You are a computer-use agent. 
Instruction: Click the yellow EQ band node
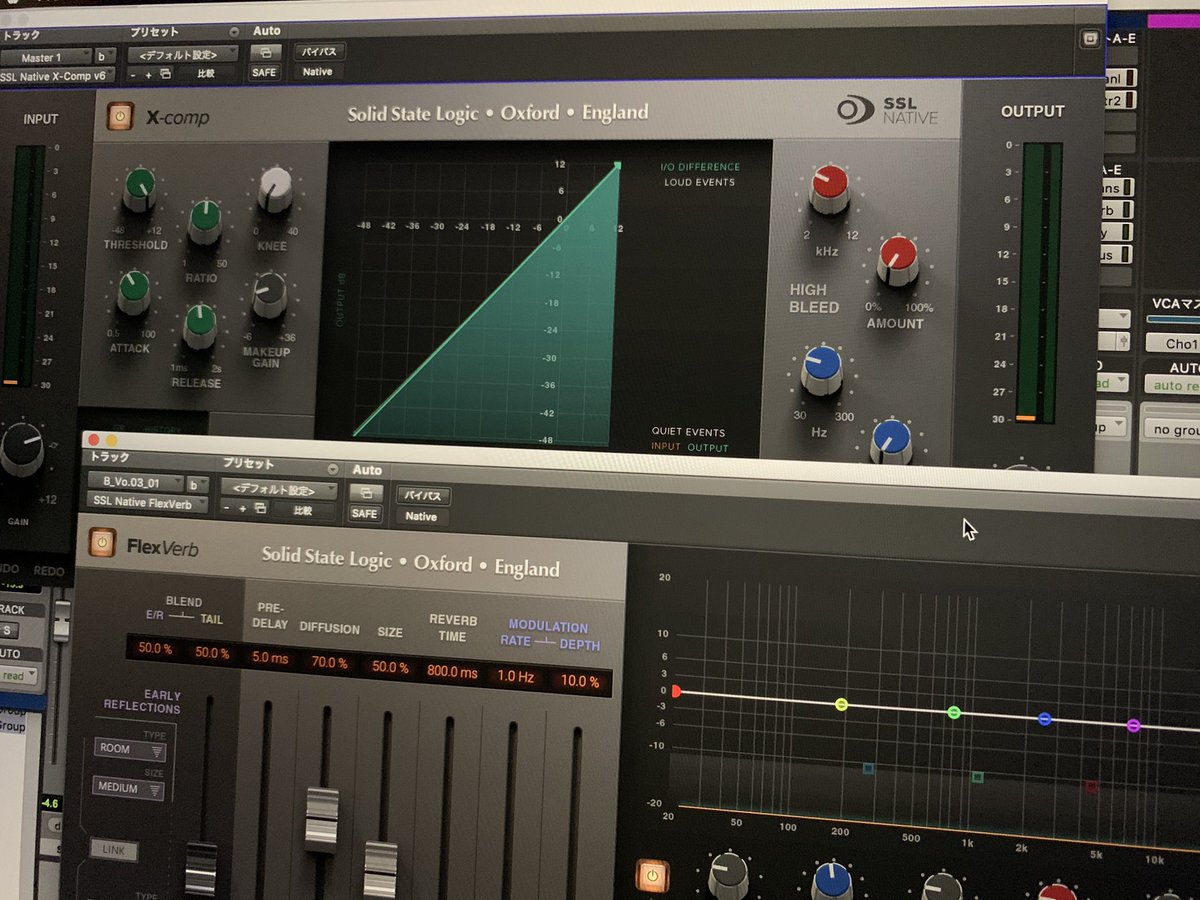pos(842,705)
